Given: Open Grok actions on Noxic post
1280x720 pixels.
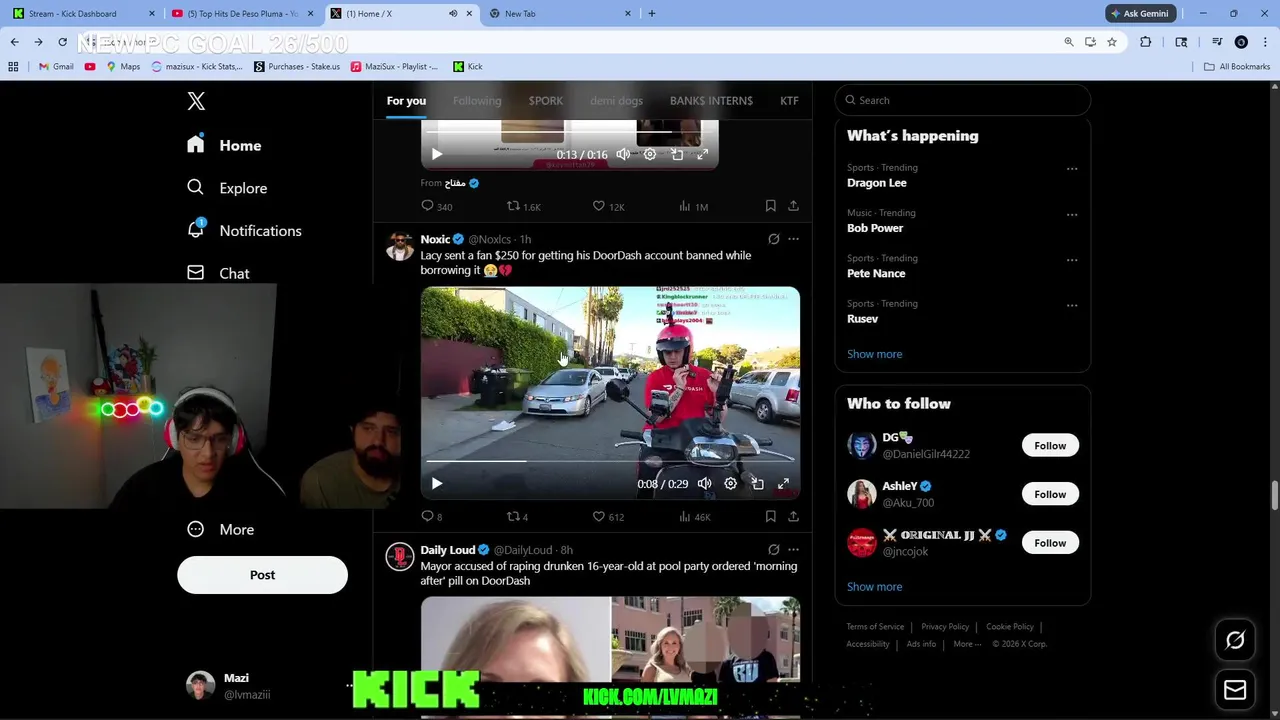Looking at the screenshot, I should 773,239.
